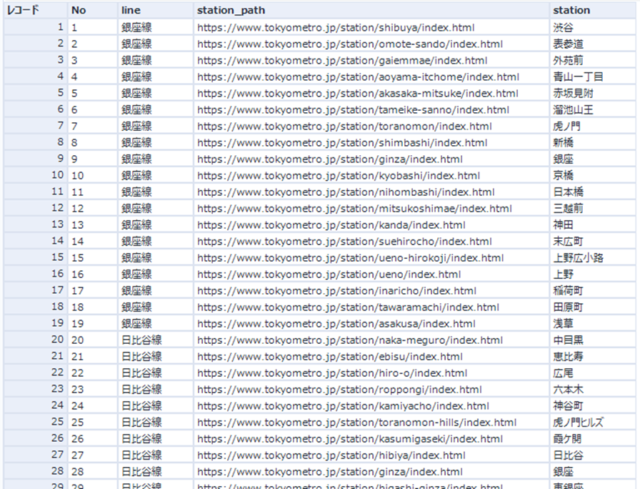Screen dimensions: 640x489
Task: Click the line cell '銀座線' in row 1
Action: (155, 27)
